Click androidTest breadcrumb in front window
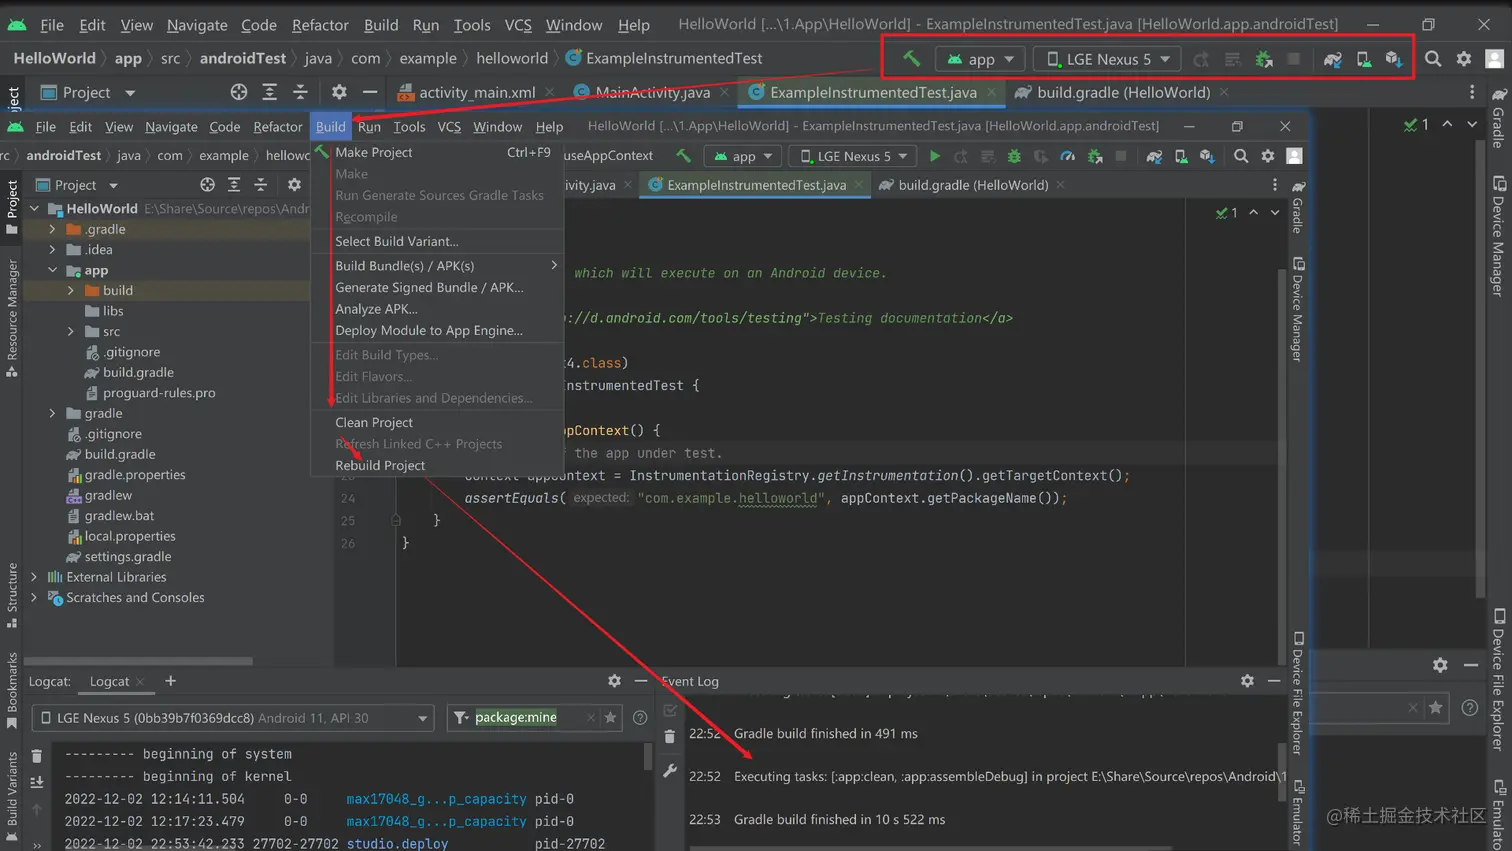The width and height of the screenshot is (1512, 851). click(64, 156)
